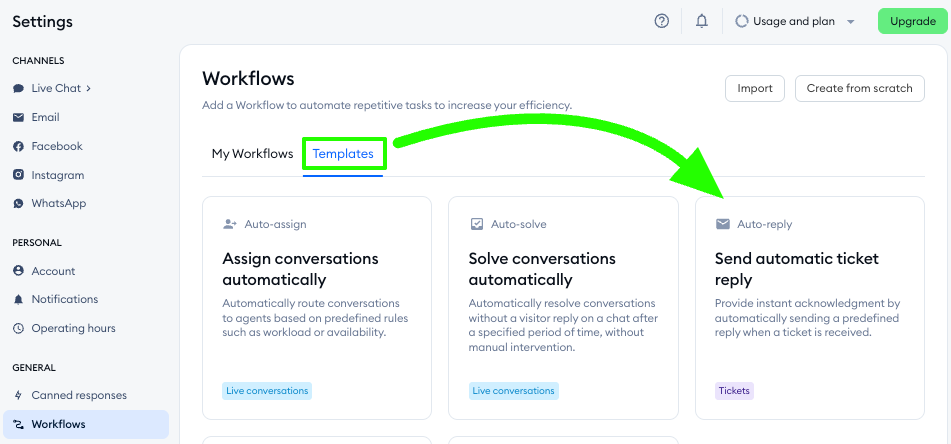
Task: Click the Facebook channel icon
Action: (18, 146)
